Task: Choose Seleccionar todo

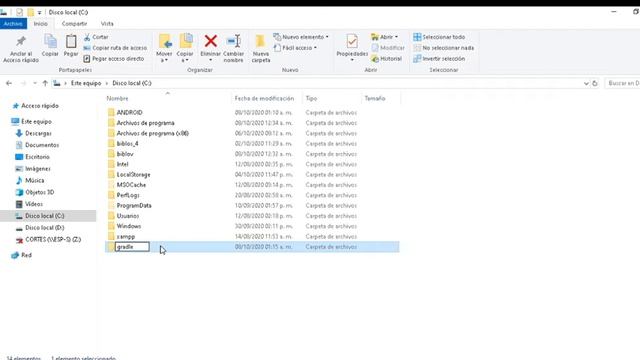Action: click(x=439, y=37)
